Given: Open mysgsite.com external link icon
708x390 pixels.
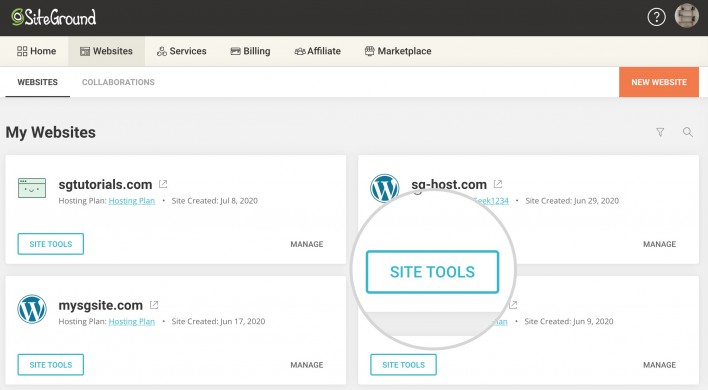Looking at the screenshot, I should 154,305.
